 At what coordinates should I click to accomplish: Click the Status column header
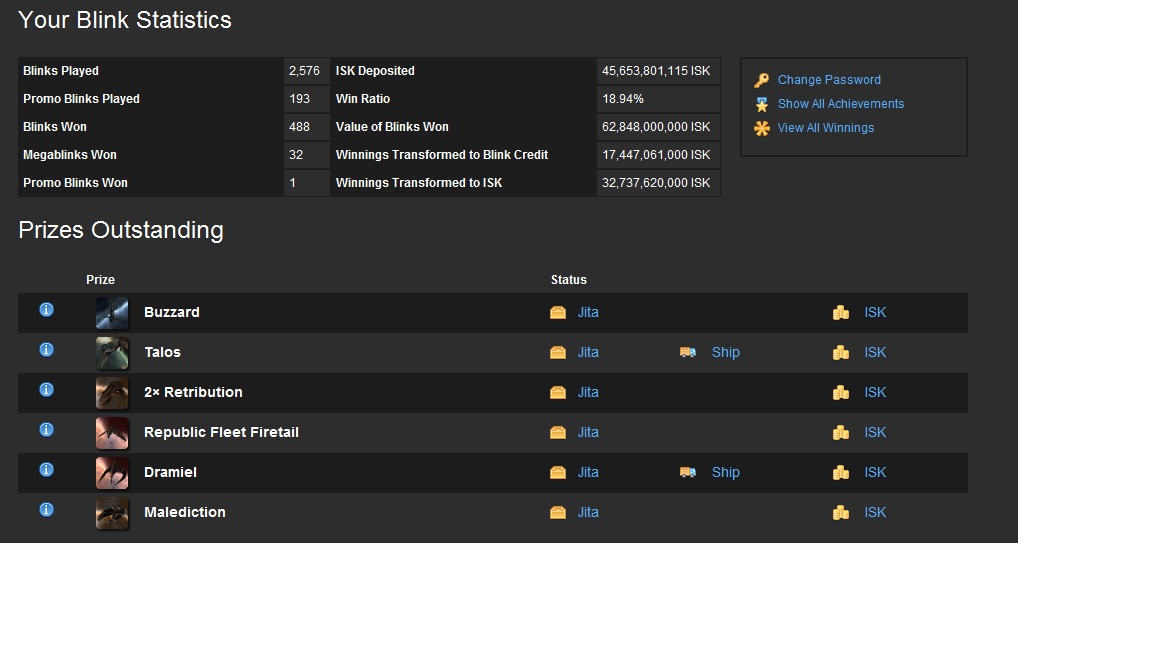tap(569, 280)
